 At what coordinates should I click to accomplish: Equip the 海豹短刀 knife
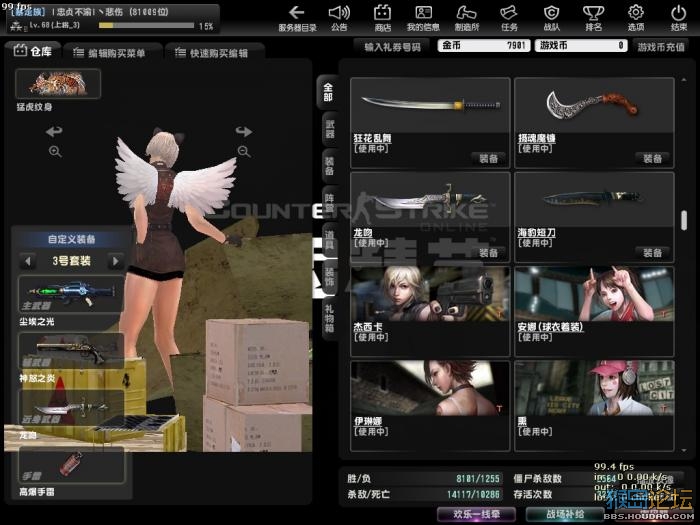(652, 253)
